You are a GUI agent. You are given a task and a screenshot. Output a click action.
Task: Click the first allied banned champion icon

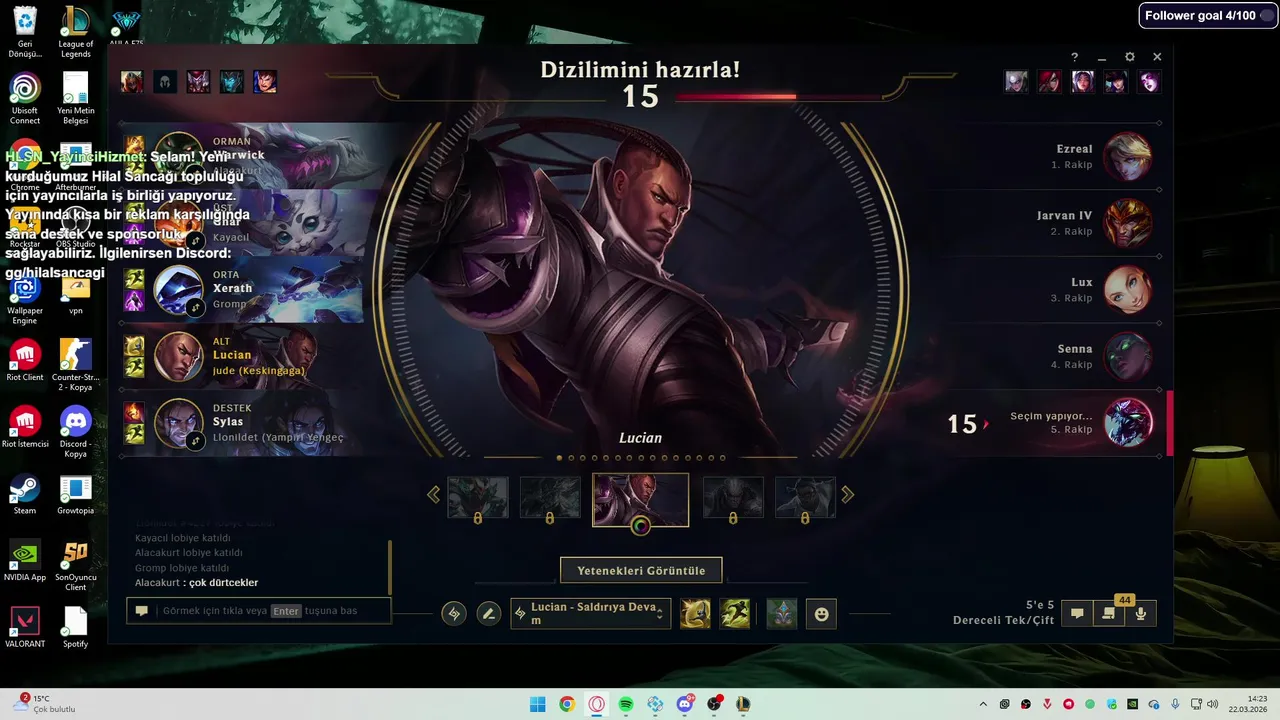[x=132, y=81]
